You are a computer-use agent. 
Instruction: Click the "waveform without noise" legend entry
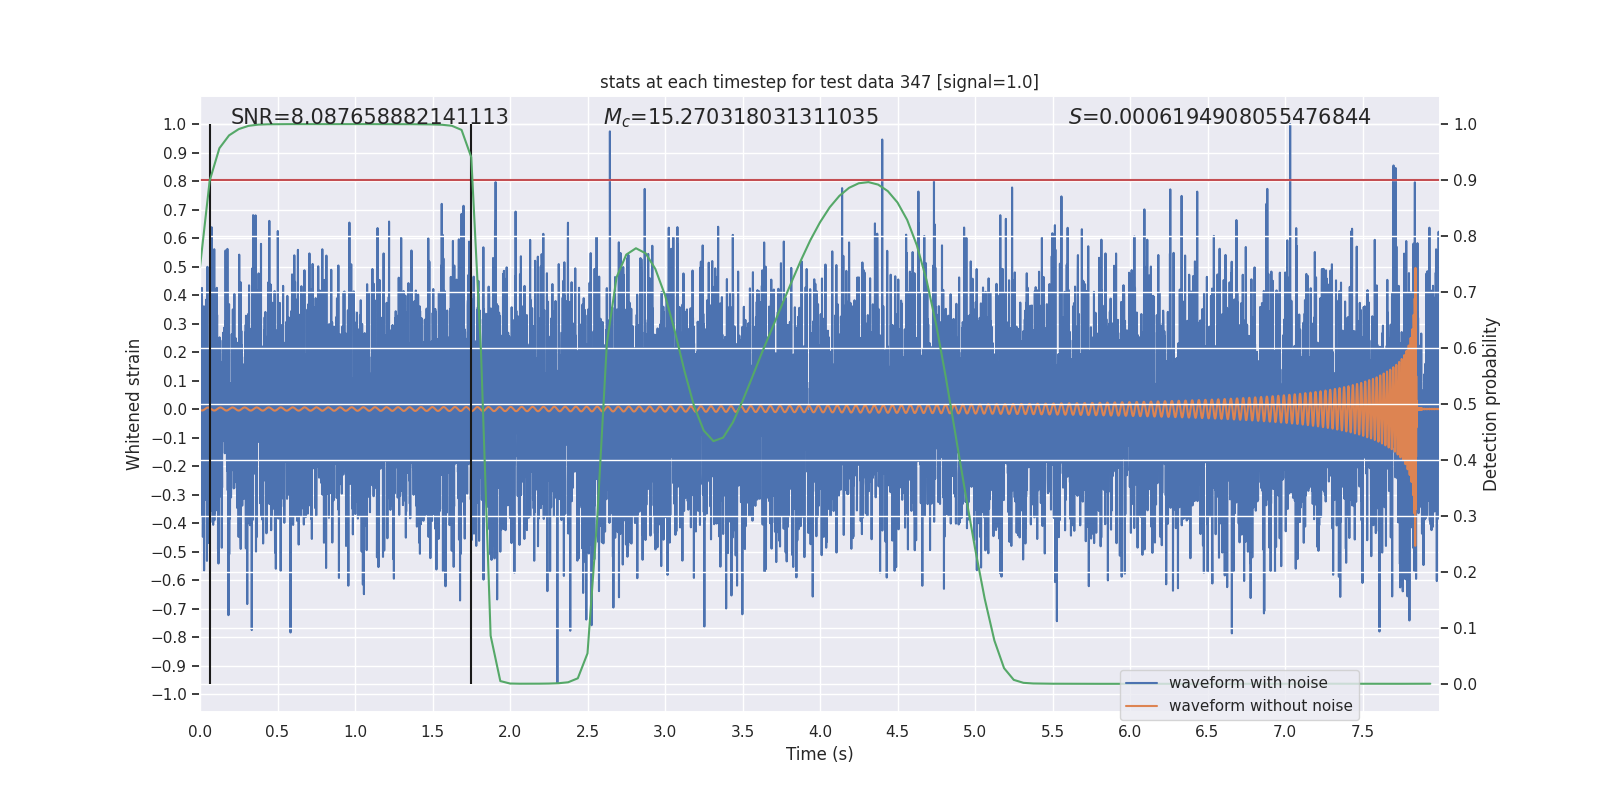click(1260, 706)
